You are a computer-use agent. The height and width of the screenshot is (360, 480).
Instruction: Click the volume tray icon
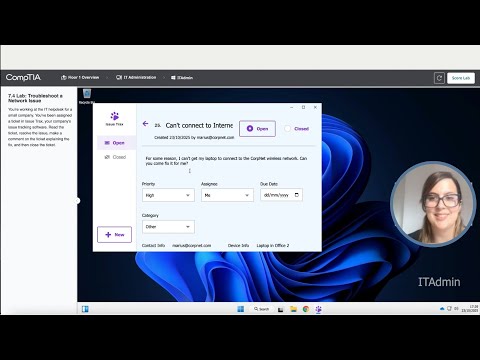coord(456,309)
